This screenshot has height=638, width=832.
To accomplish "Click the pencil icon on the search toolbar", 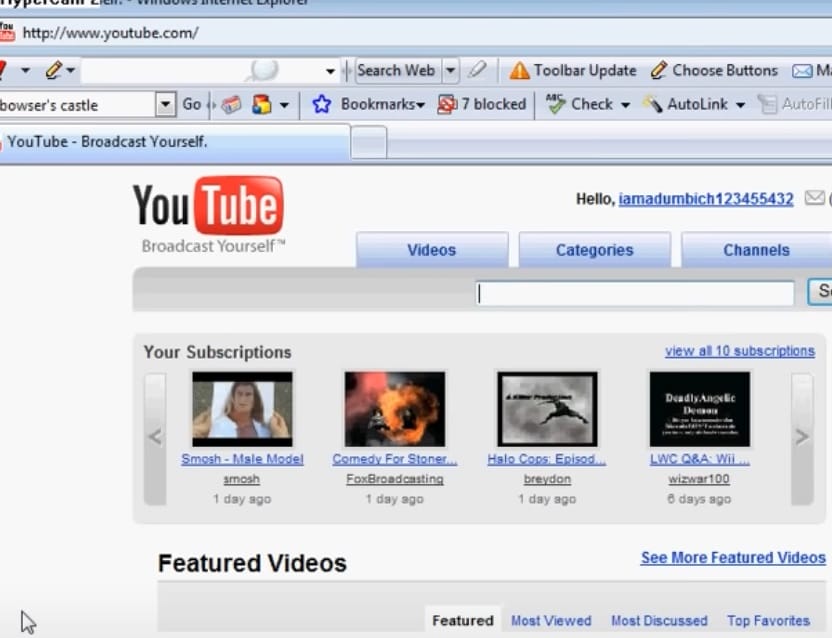I will tap(54, 70).
